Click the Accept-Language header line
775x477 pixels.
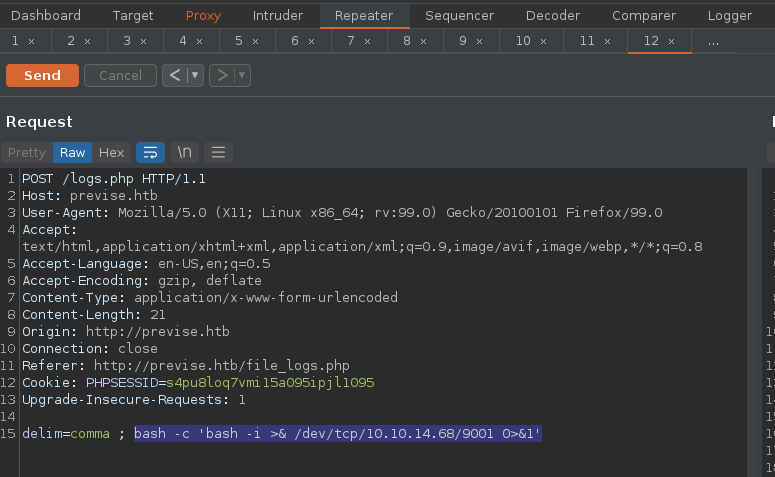146,263
